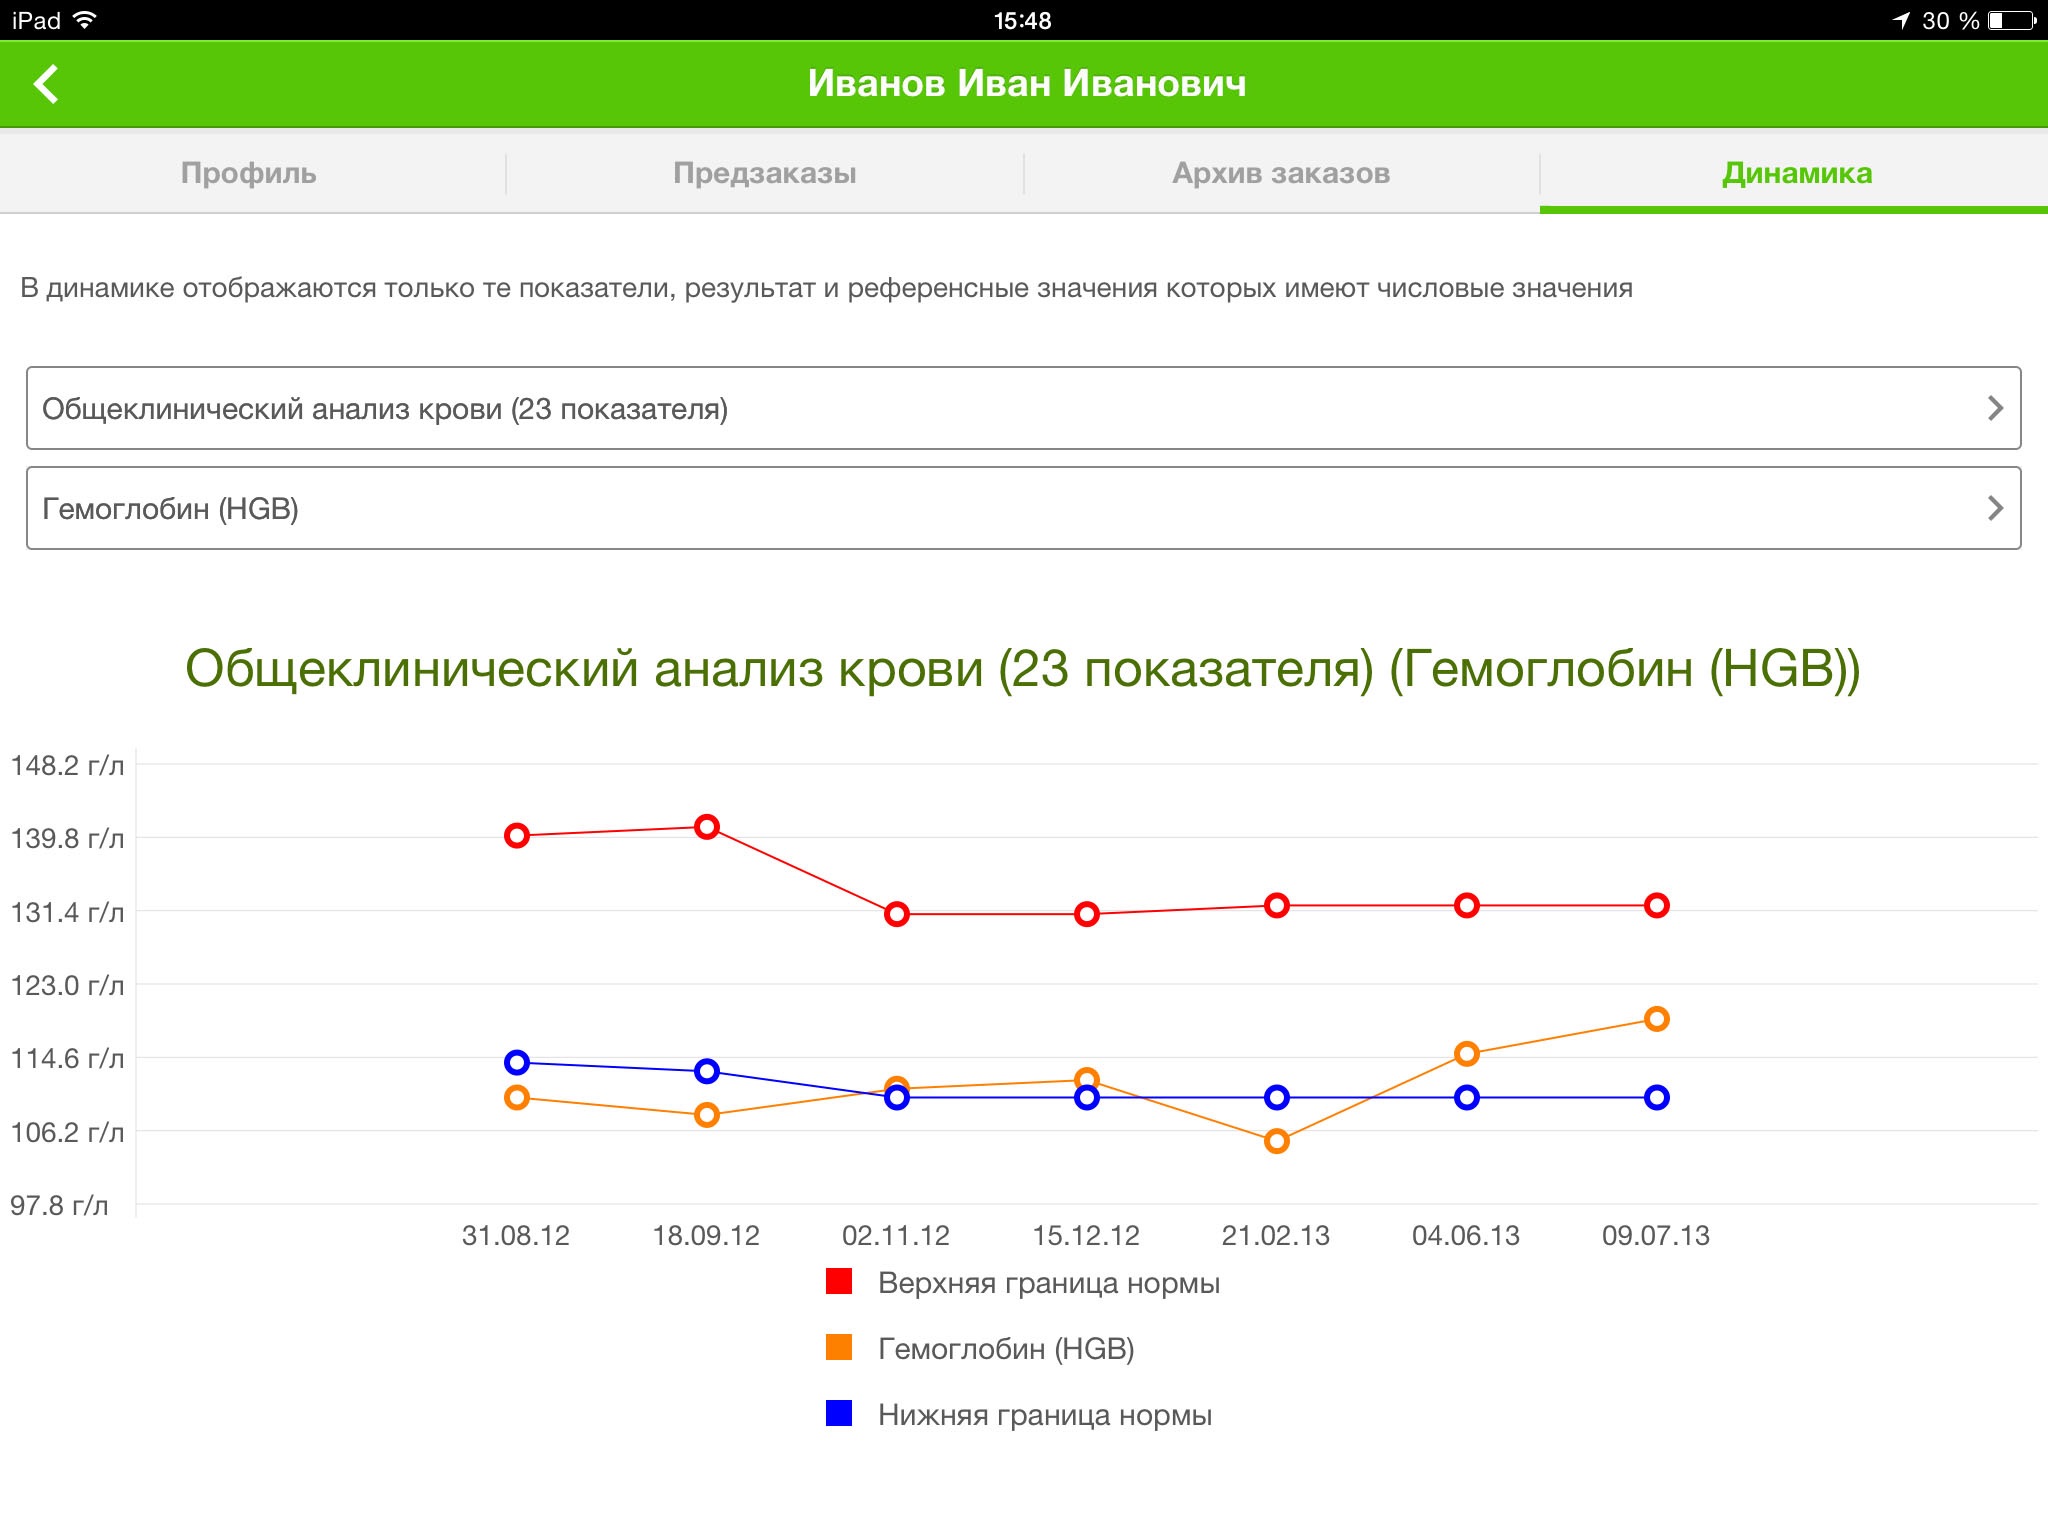Select orange hemoglobin point at 09.07.13
The height and width of the screenshot is (1536, 2048).
click(x=1657, y=1019)
